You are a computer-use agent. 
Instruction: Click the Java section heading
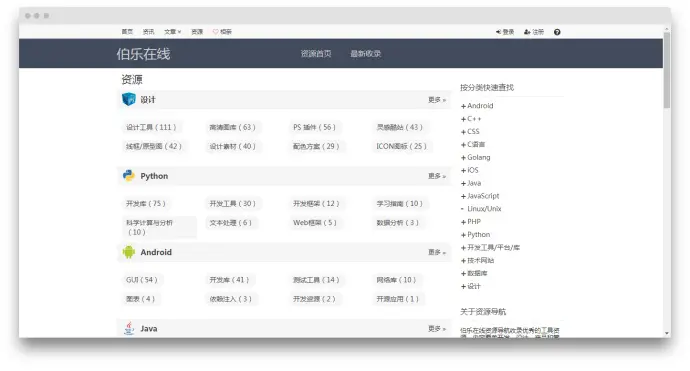coord(149,329)
